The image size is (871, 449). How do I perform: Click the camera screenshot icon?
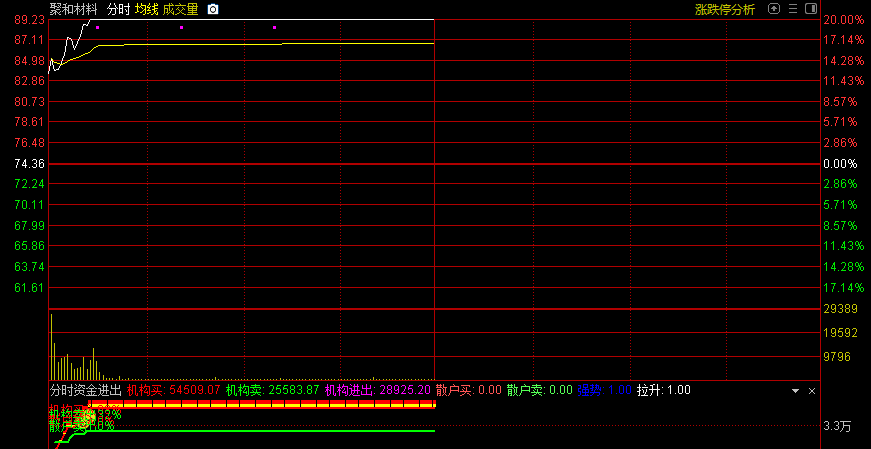pos(212,9)
